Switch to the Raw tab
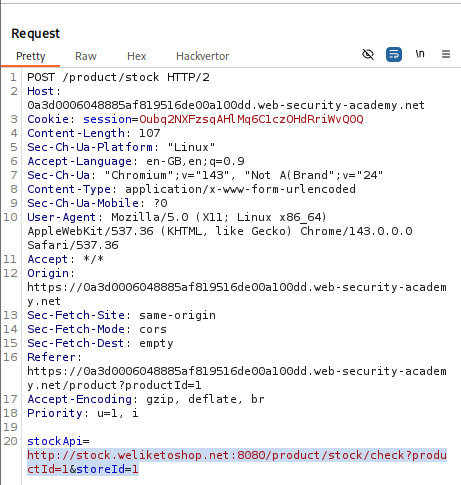 pos(86,56)
